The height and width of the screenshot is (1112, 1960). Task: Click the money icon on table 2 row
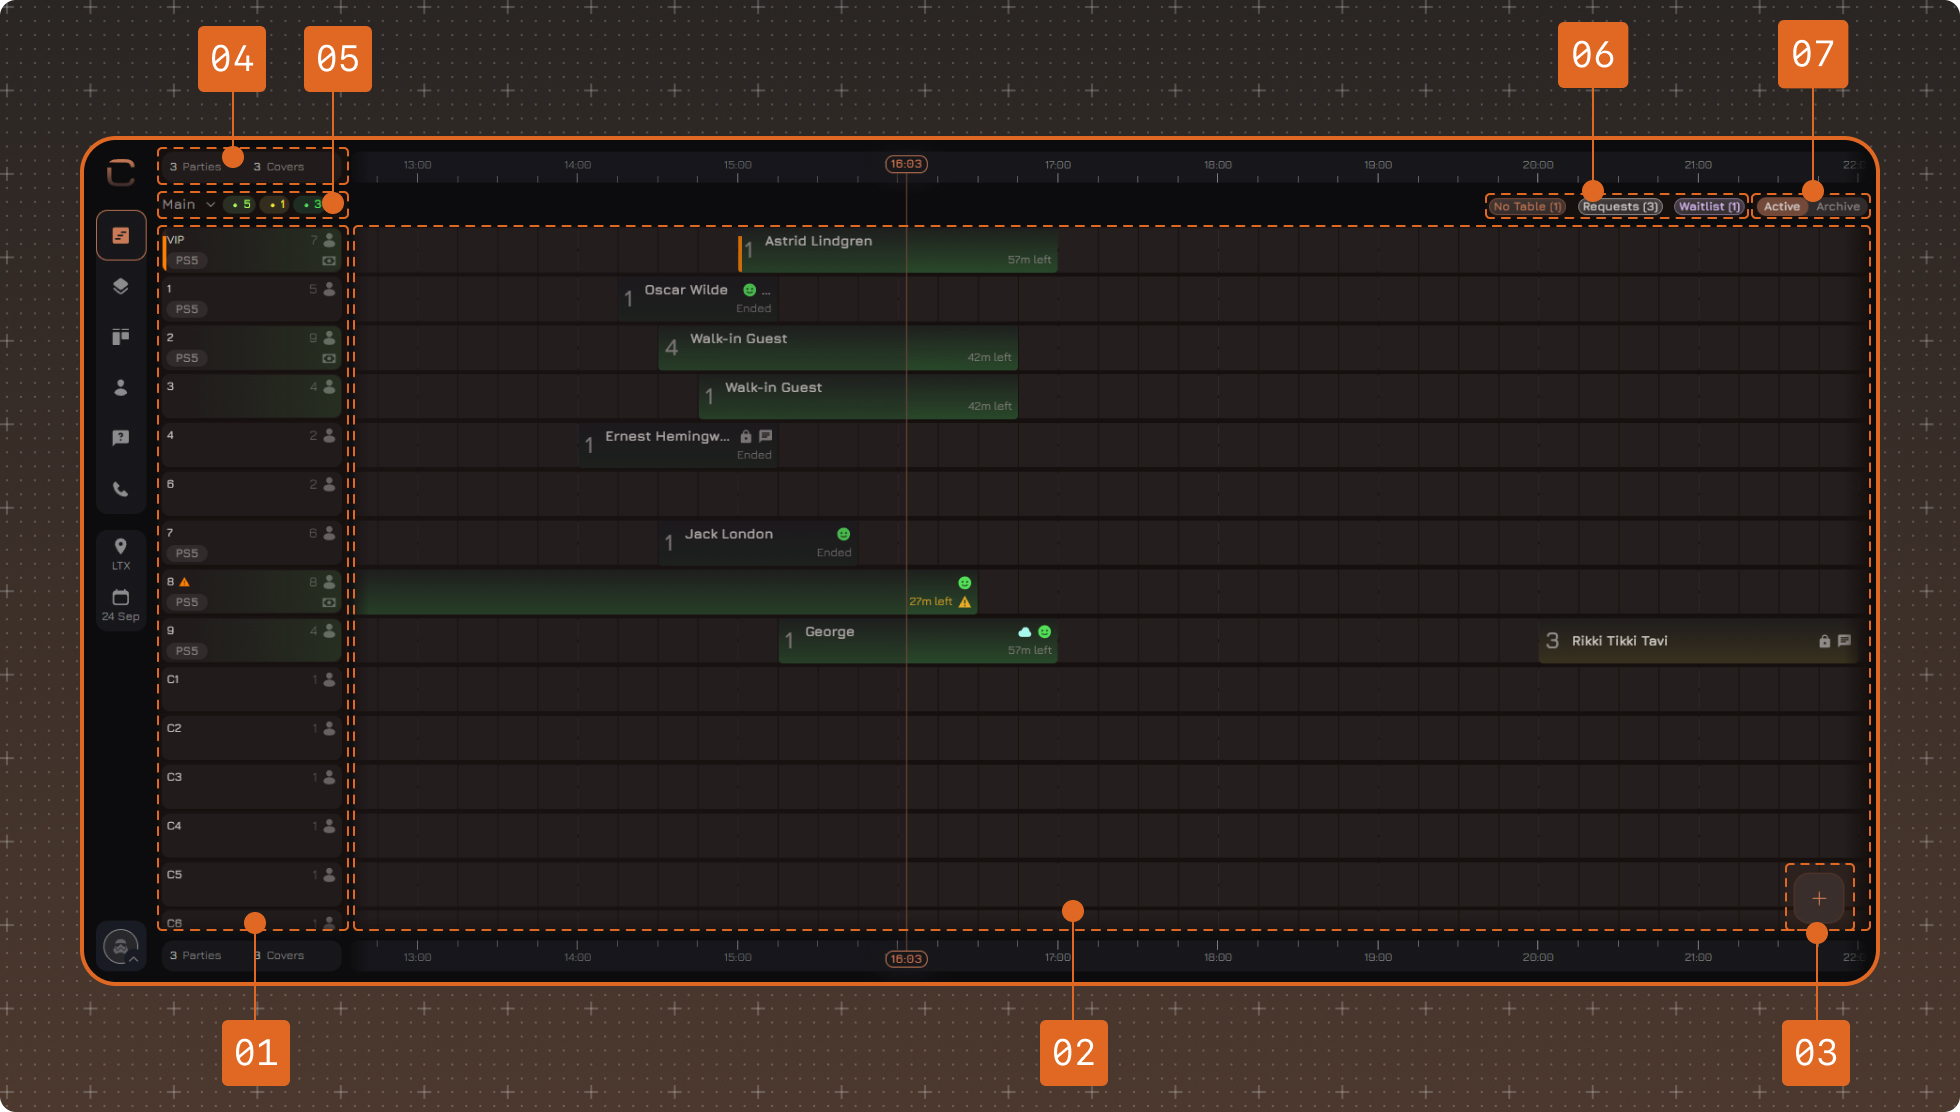(x=329, y=358)
